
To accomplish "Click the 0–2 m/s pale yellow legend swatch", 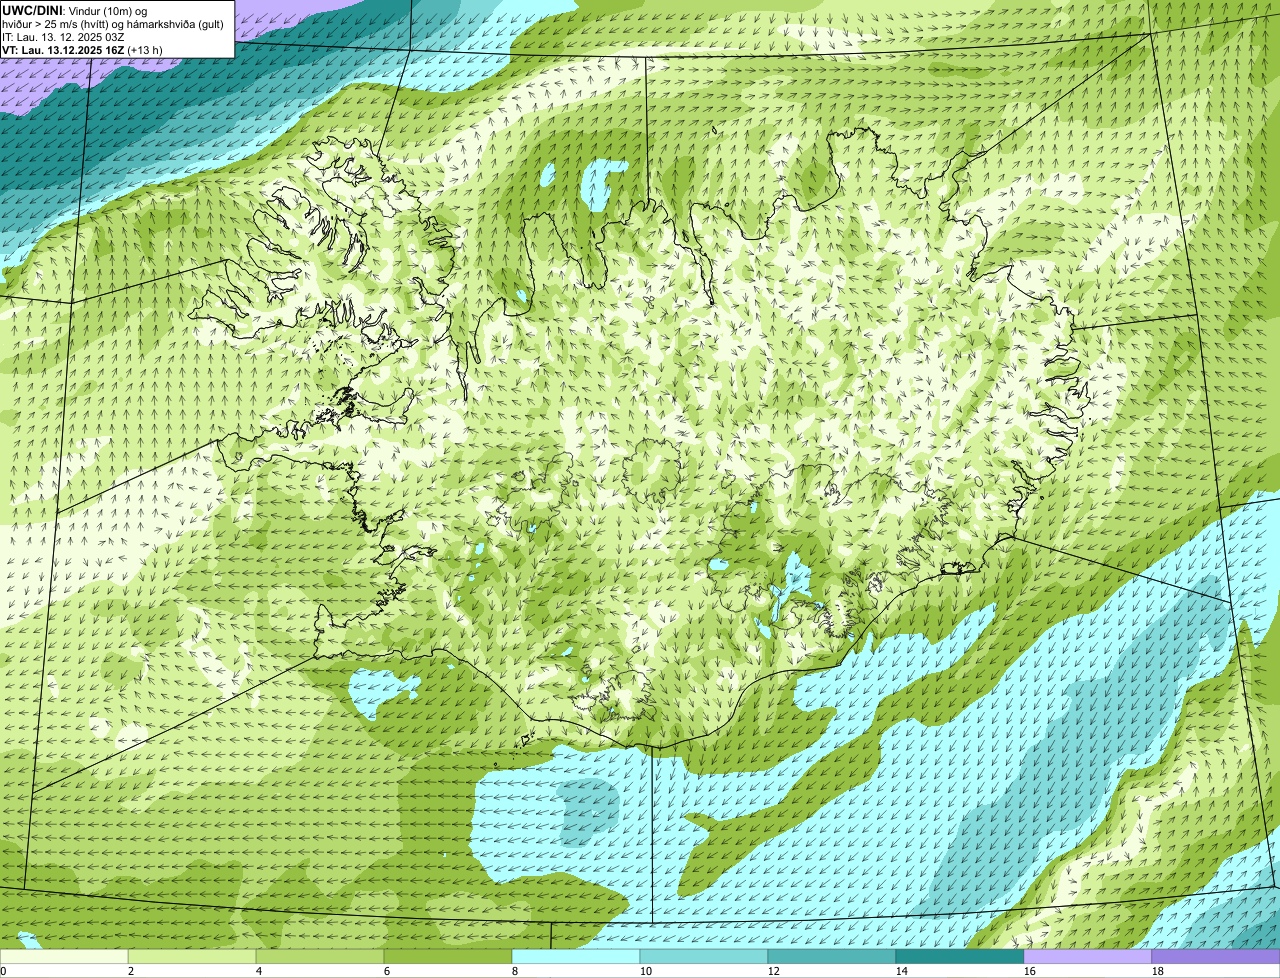I will (64, 956).
